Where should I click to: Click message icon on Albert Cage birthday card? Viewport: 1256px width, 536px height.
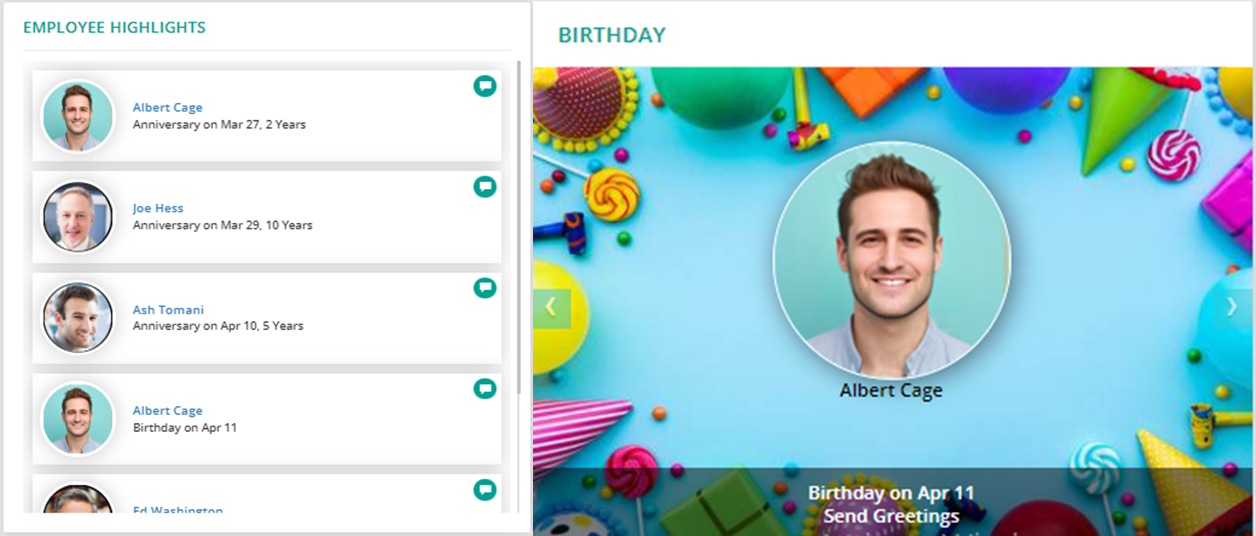(485, 389)
